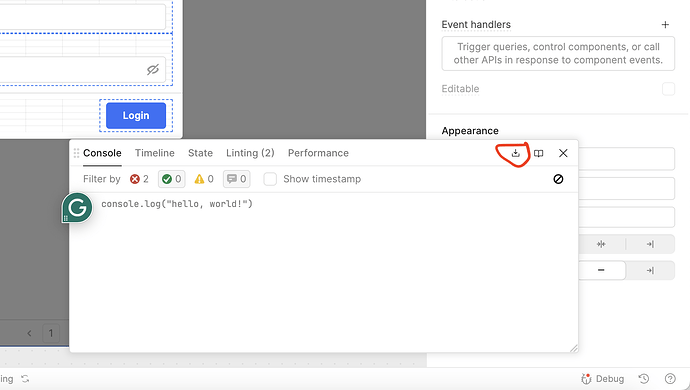Toggle the error filter showing 2
The image size is (690, 390).
click(139, 179)
